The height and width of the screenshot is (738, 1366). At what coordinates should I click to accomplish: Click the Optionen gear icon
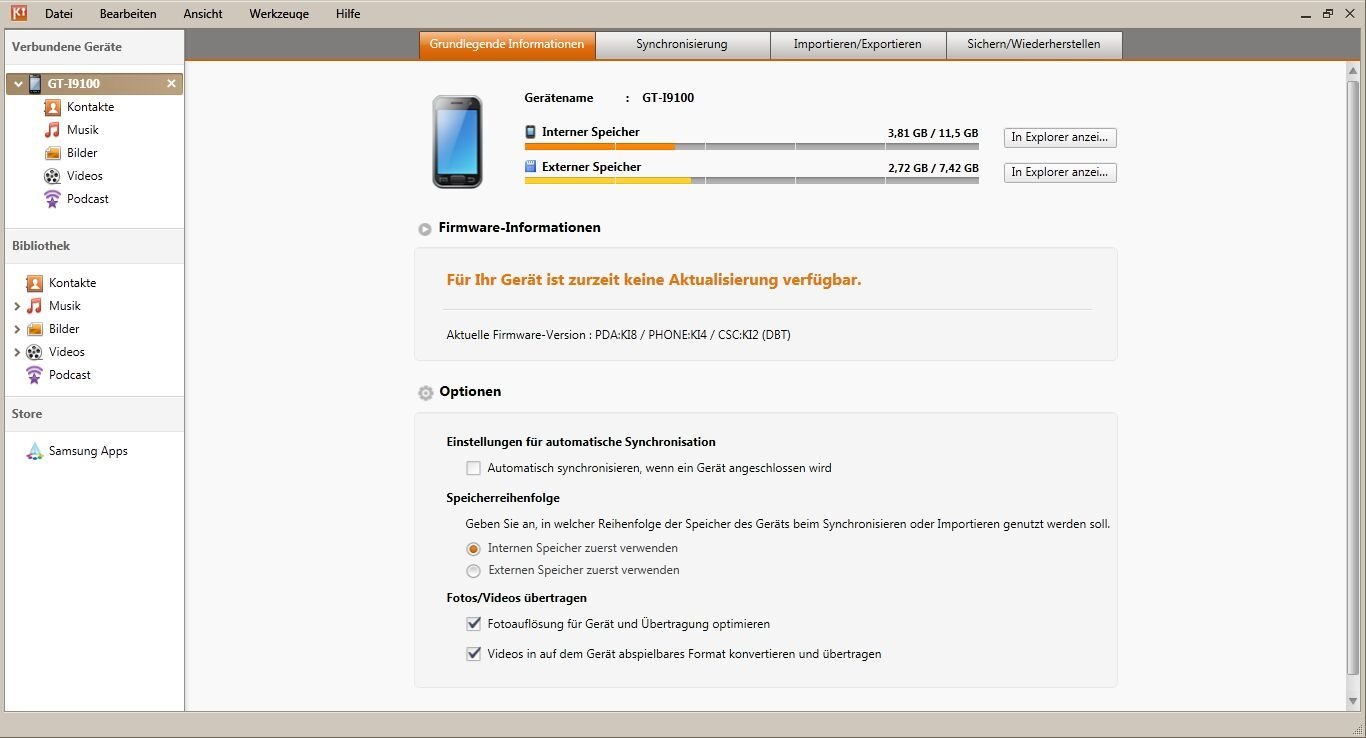click(425, 393)
